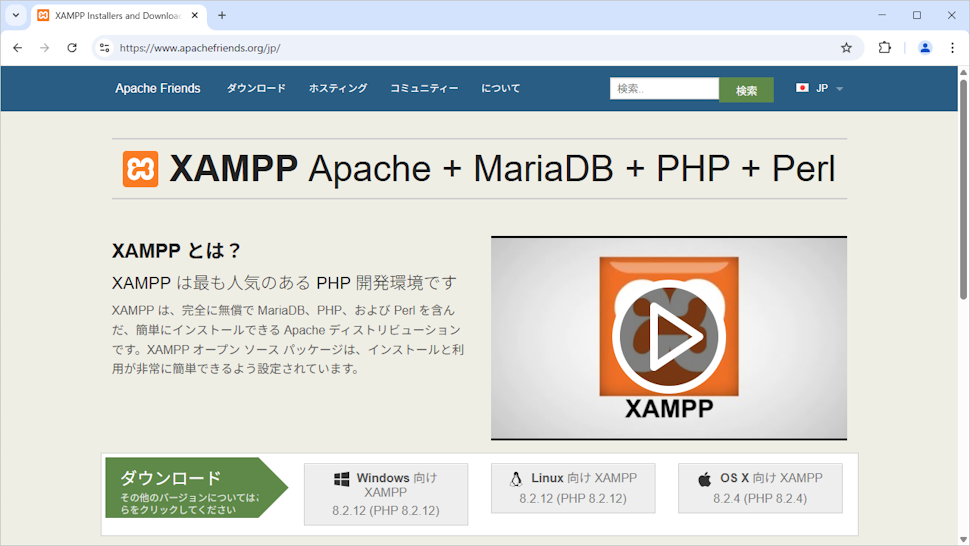Open the ホスティング menu item

[338, 88]
